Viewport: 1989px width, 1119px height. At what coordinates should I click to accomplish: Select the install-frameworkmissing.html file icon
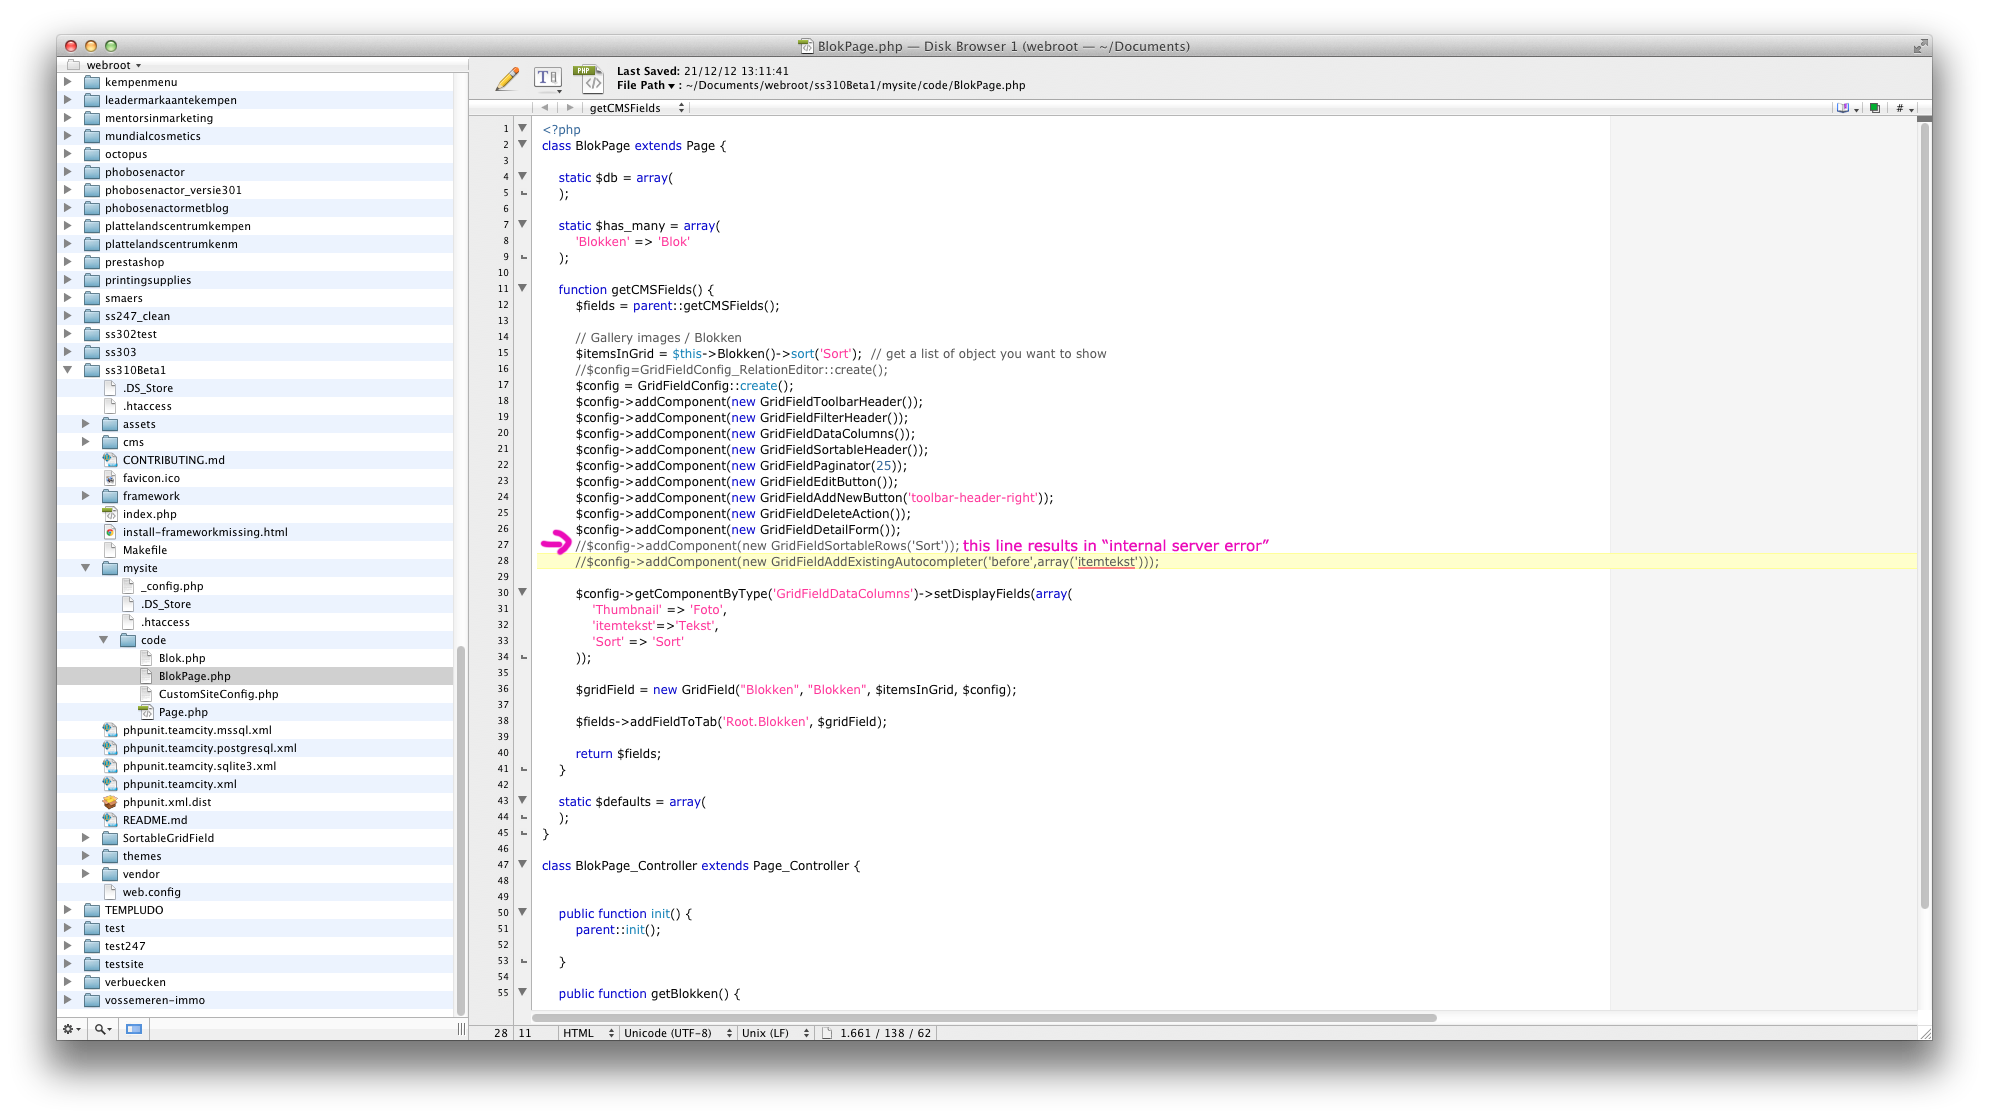tap(110, 532)
